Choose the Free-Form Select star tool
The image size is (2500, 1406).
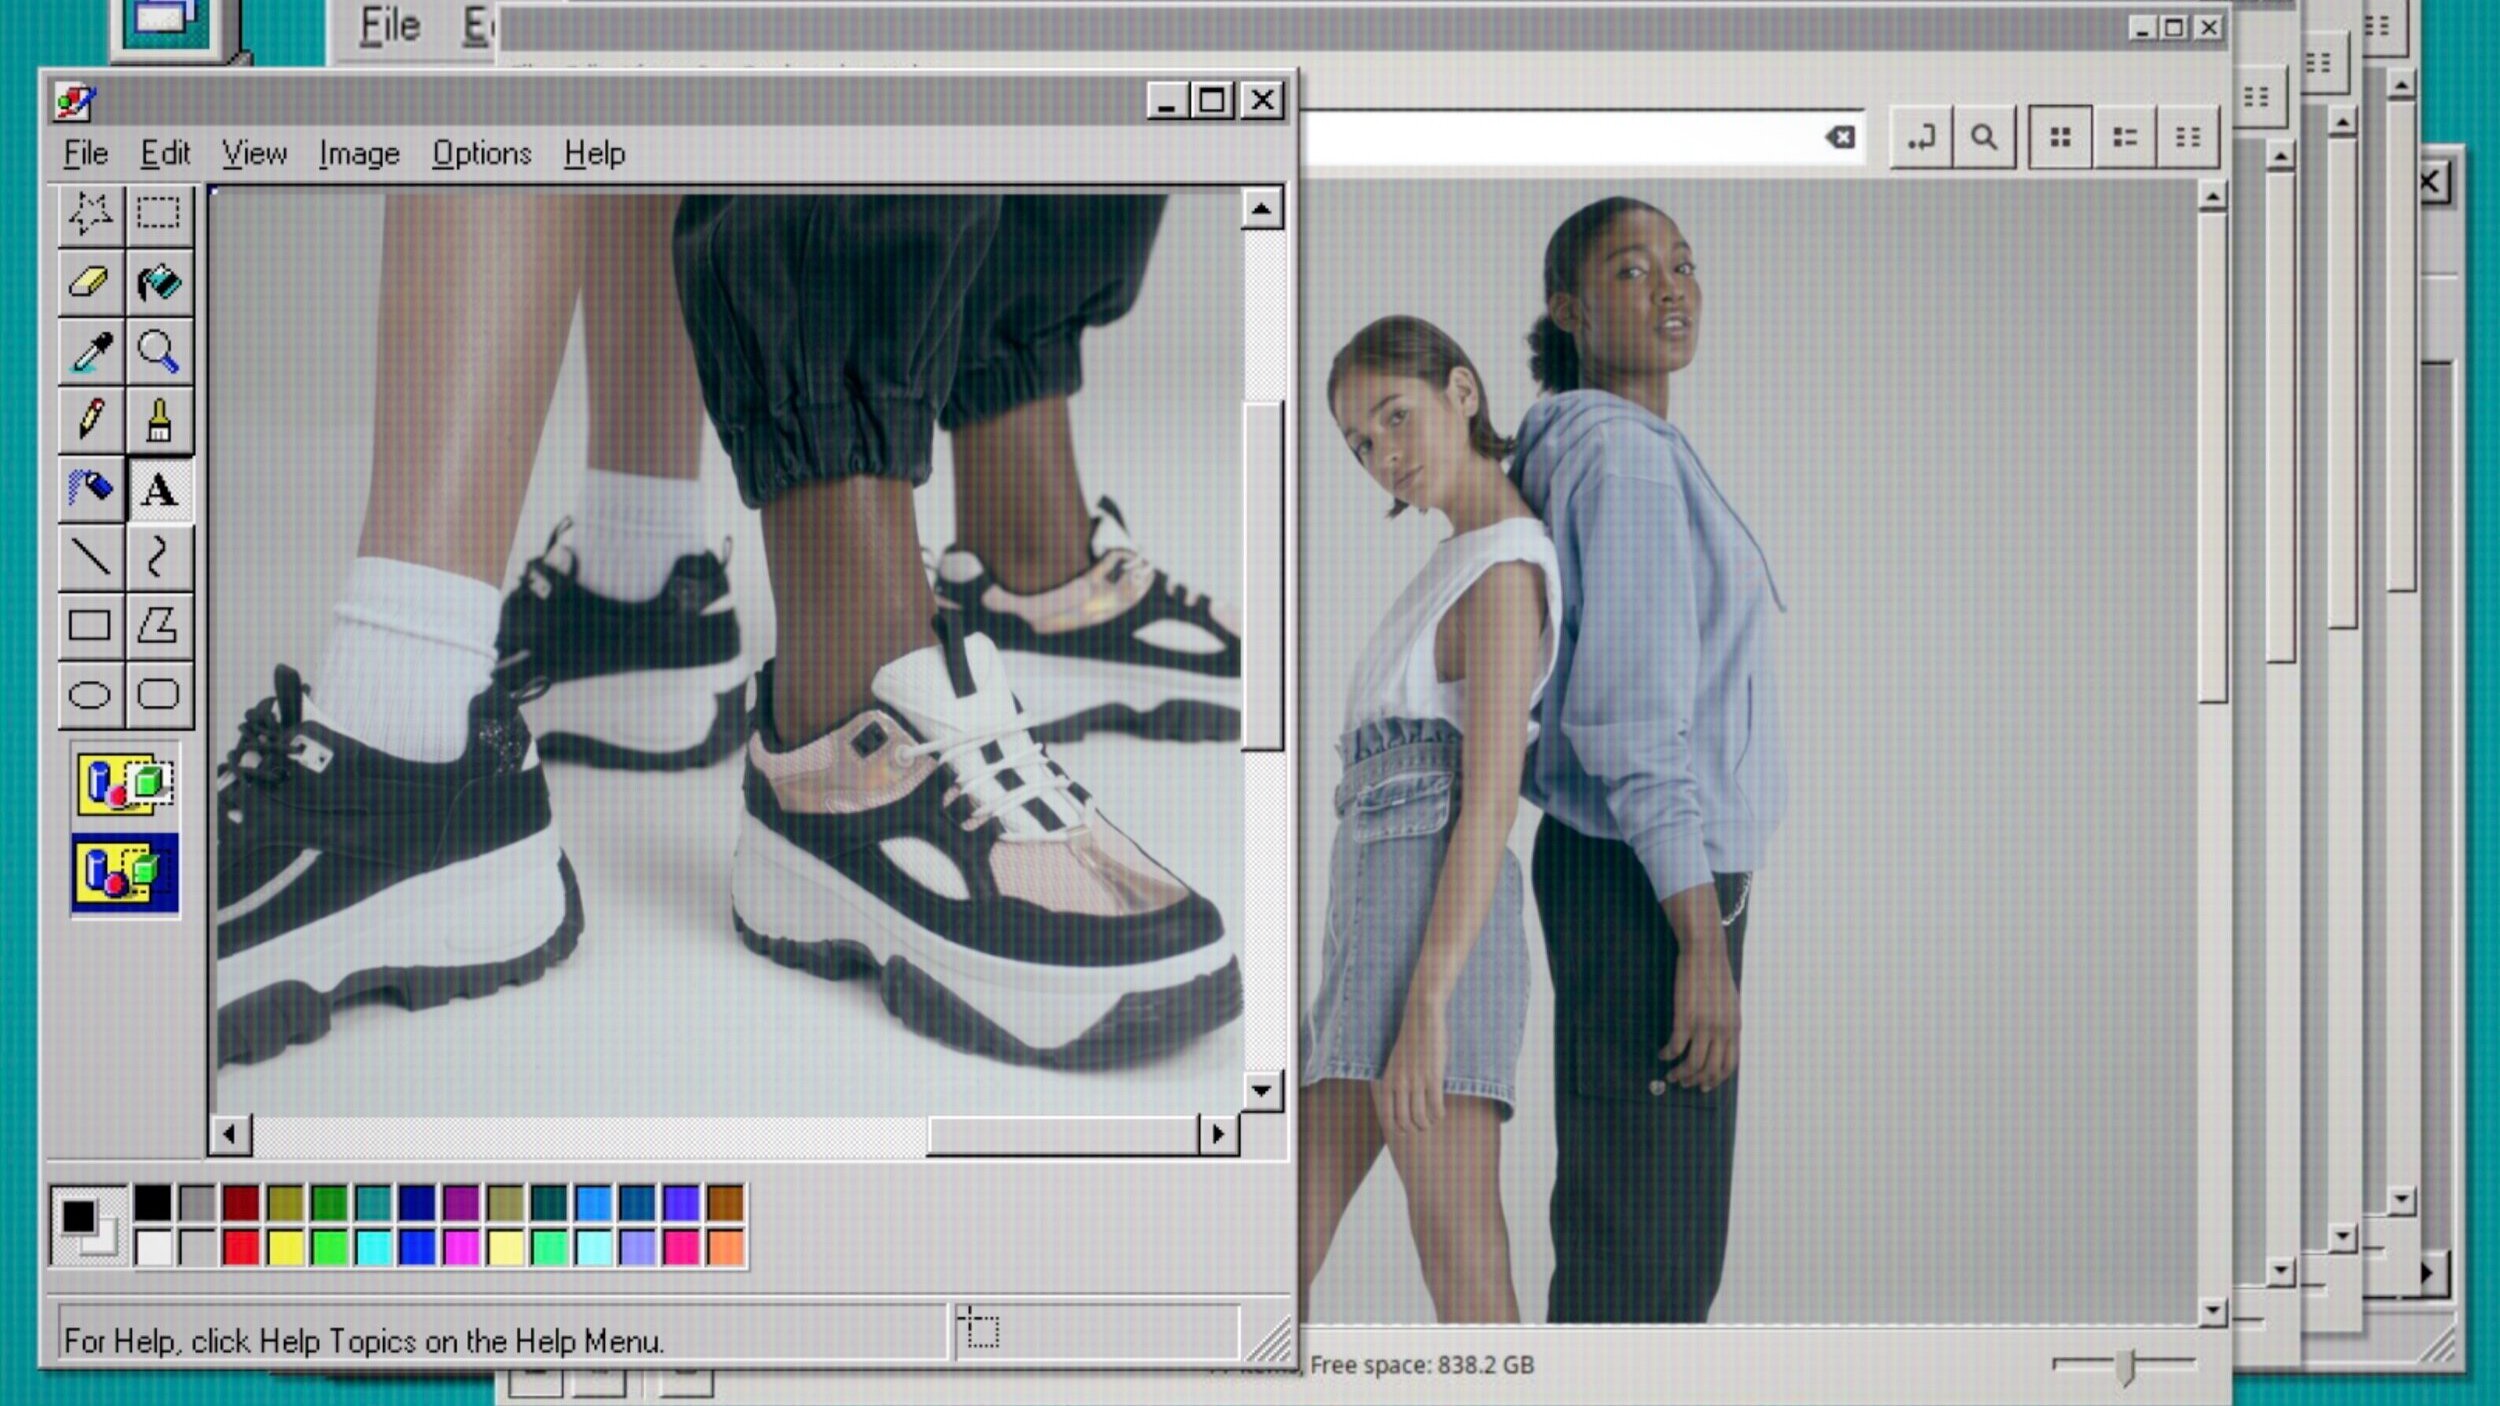click(91, 214)
